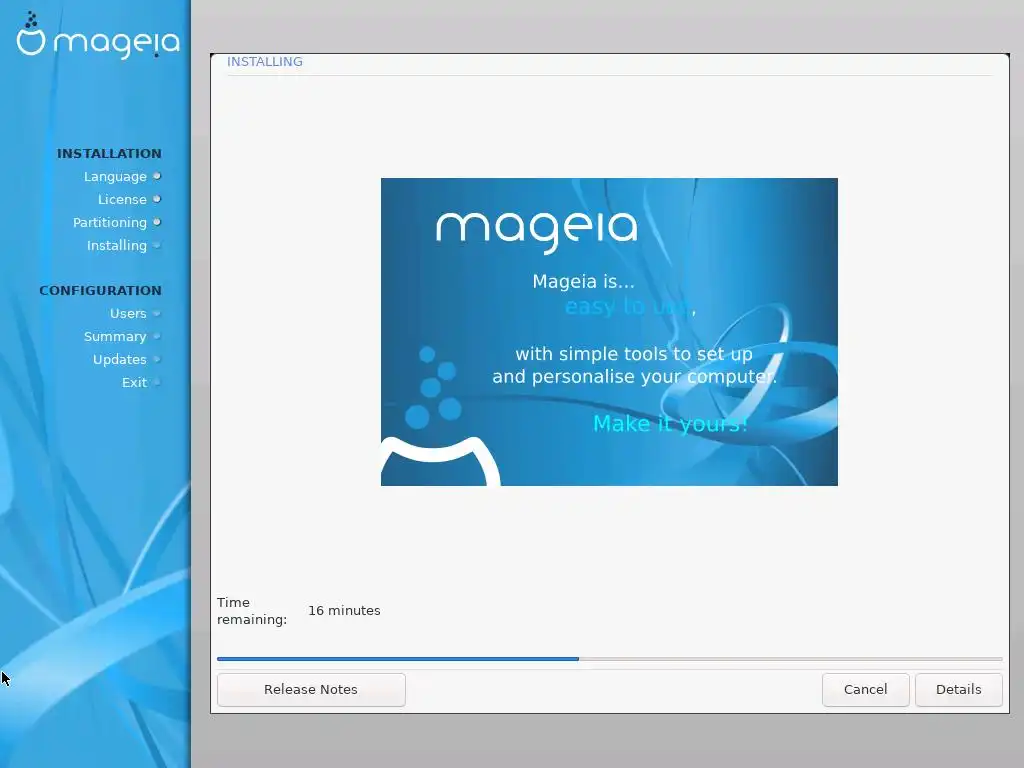Click the 'Mageia is...' text in slideshow

(x=583, y=281)
